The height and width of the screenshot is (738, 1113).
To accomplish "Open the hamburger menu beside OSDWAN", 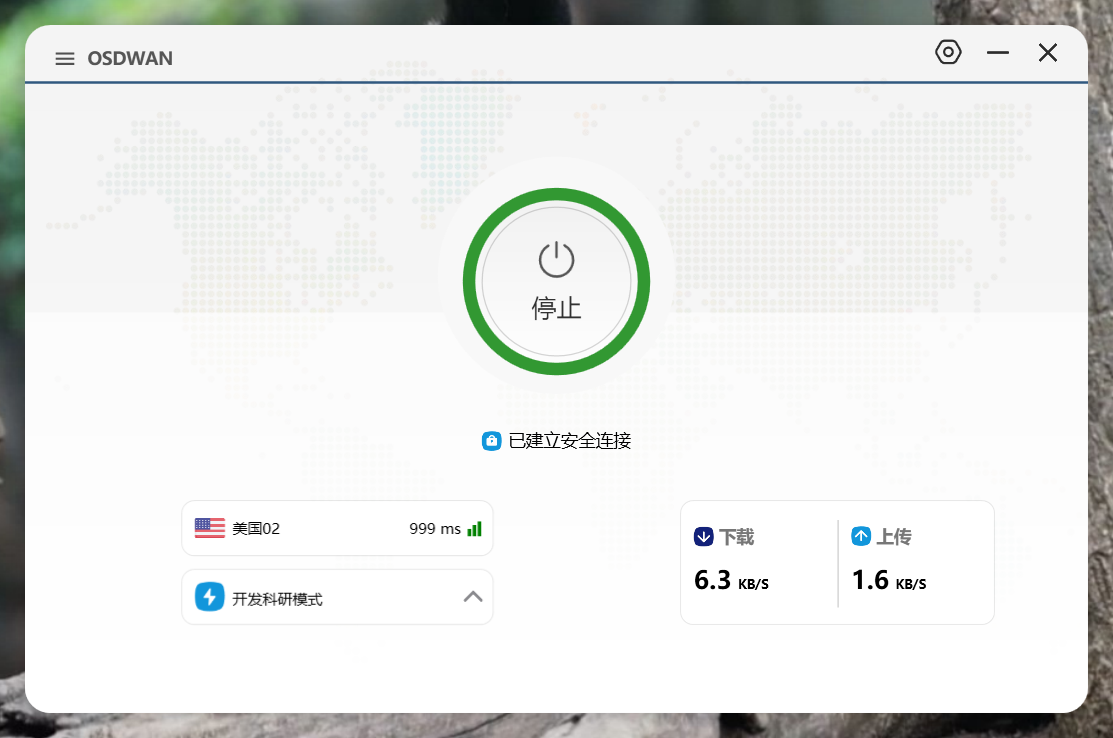I will coord(65,59).
